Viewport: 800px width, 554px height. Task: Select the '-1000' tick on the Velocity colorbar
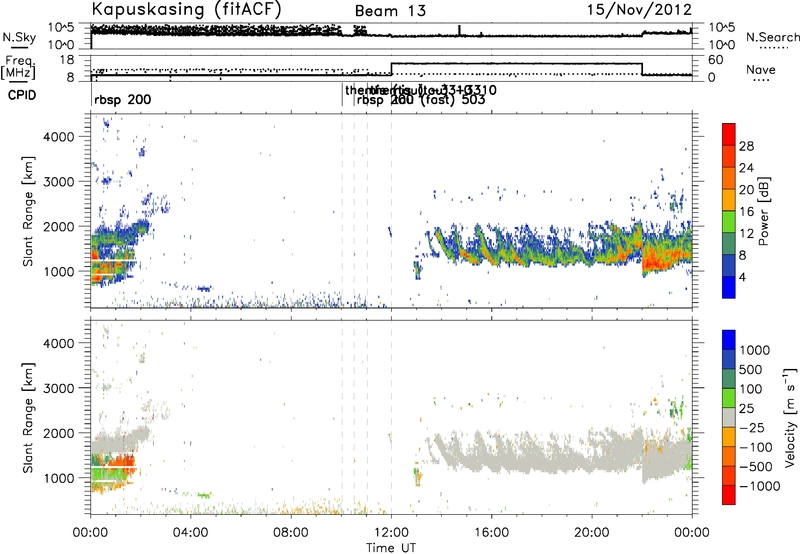759,486
